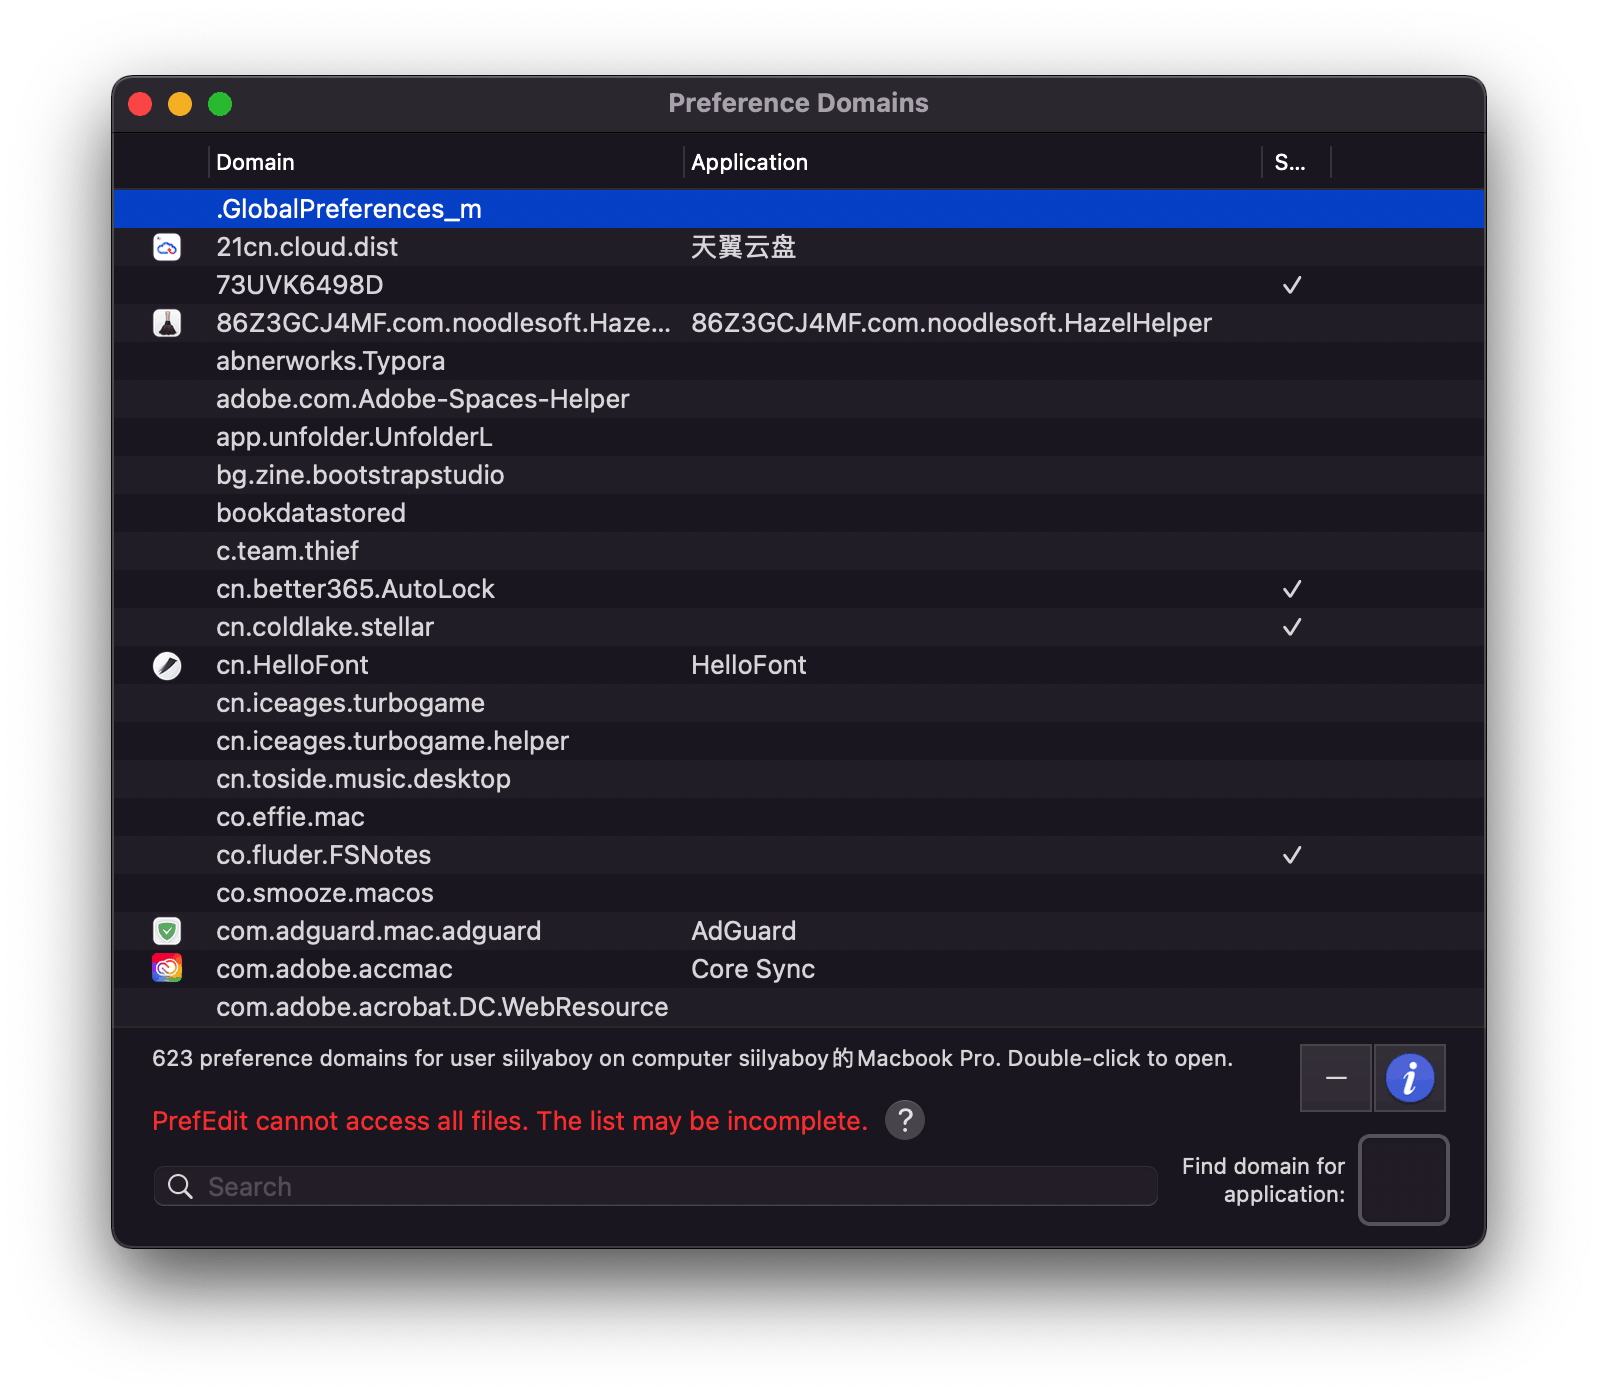Select the app.unfolder.UnfolderL domain
Viewport: 1598px width, 1396px height.
click(355, 437)
